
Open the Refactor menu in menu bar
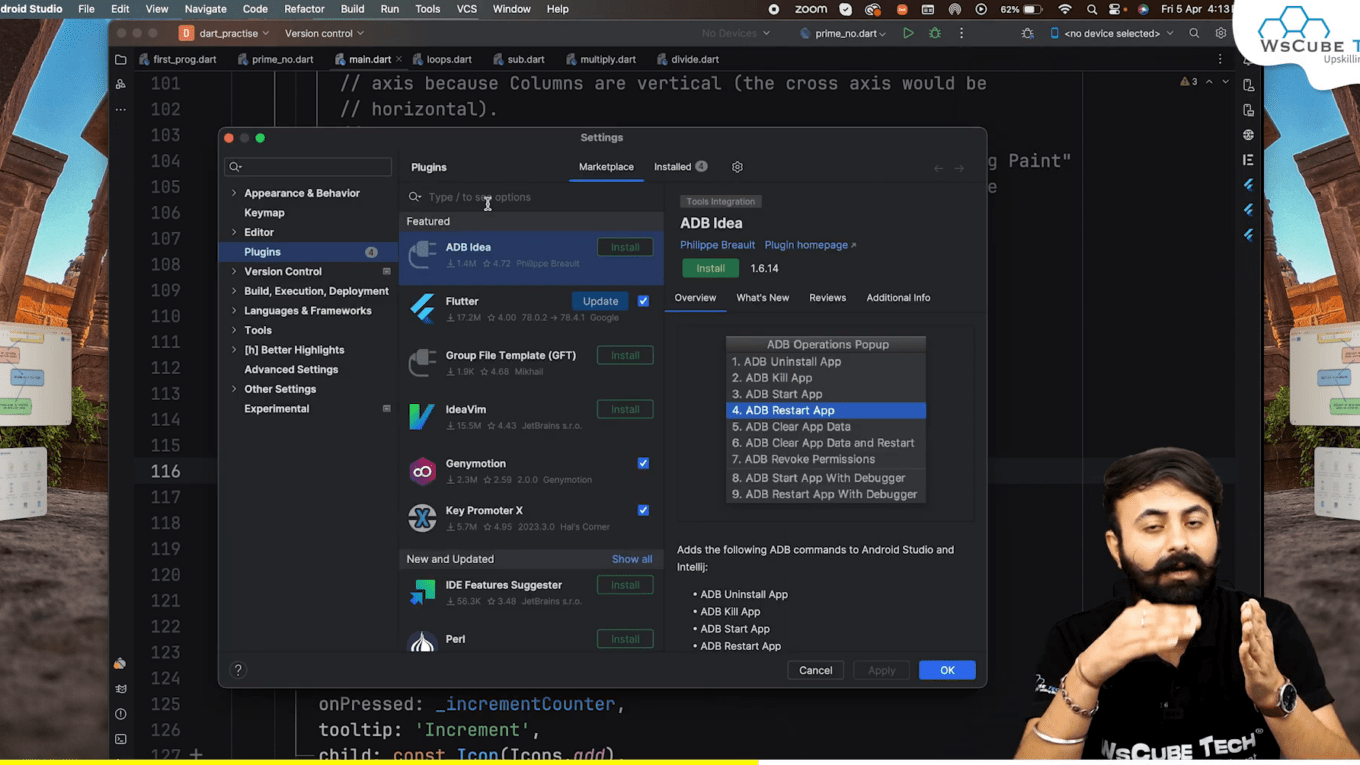[304, 9]
